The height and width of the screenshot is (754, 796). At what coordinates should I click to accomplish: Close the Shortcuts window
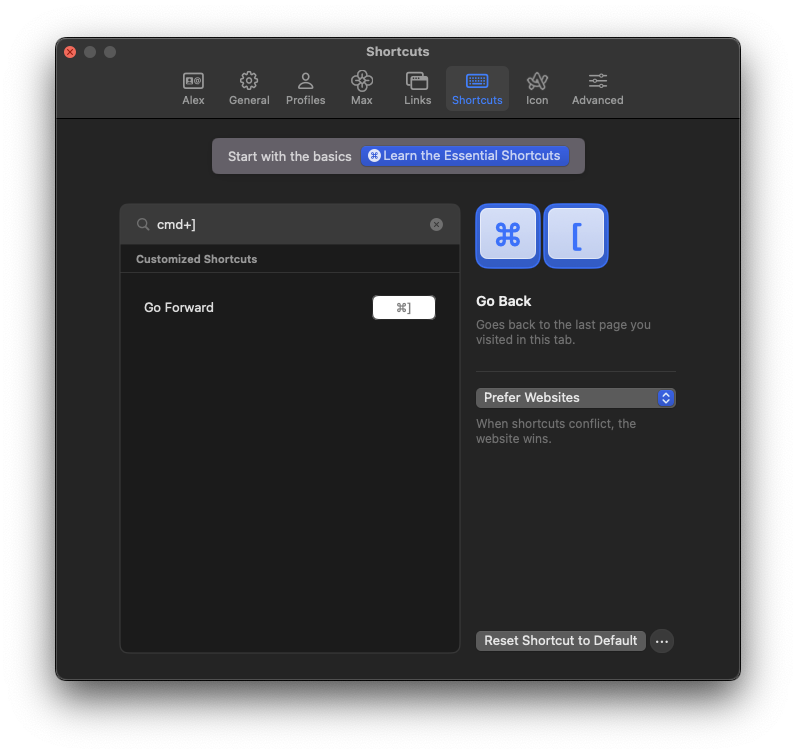click(x=70, y=52)
